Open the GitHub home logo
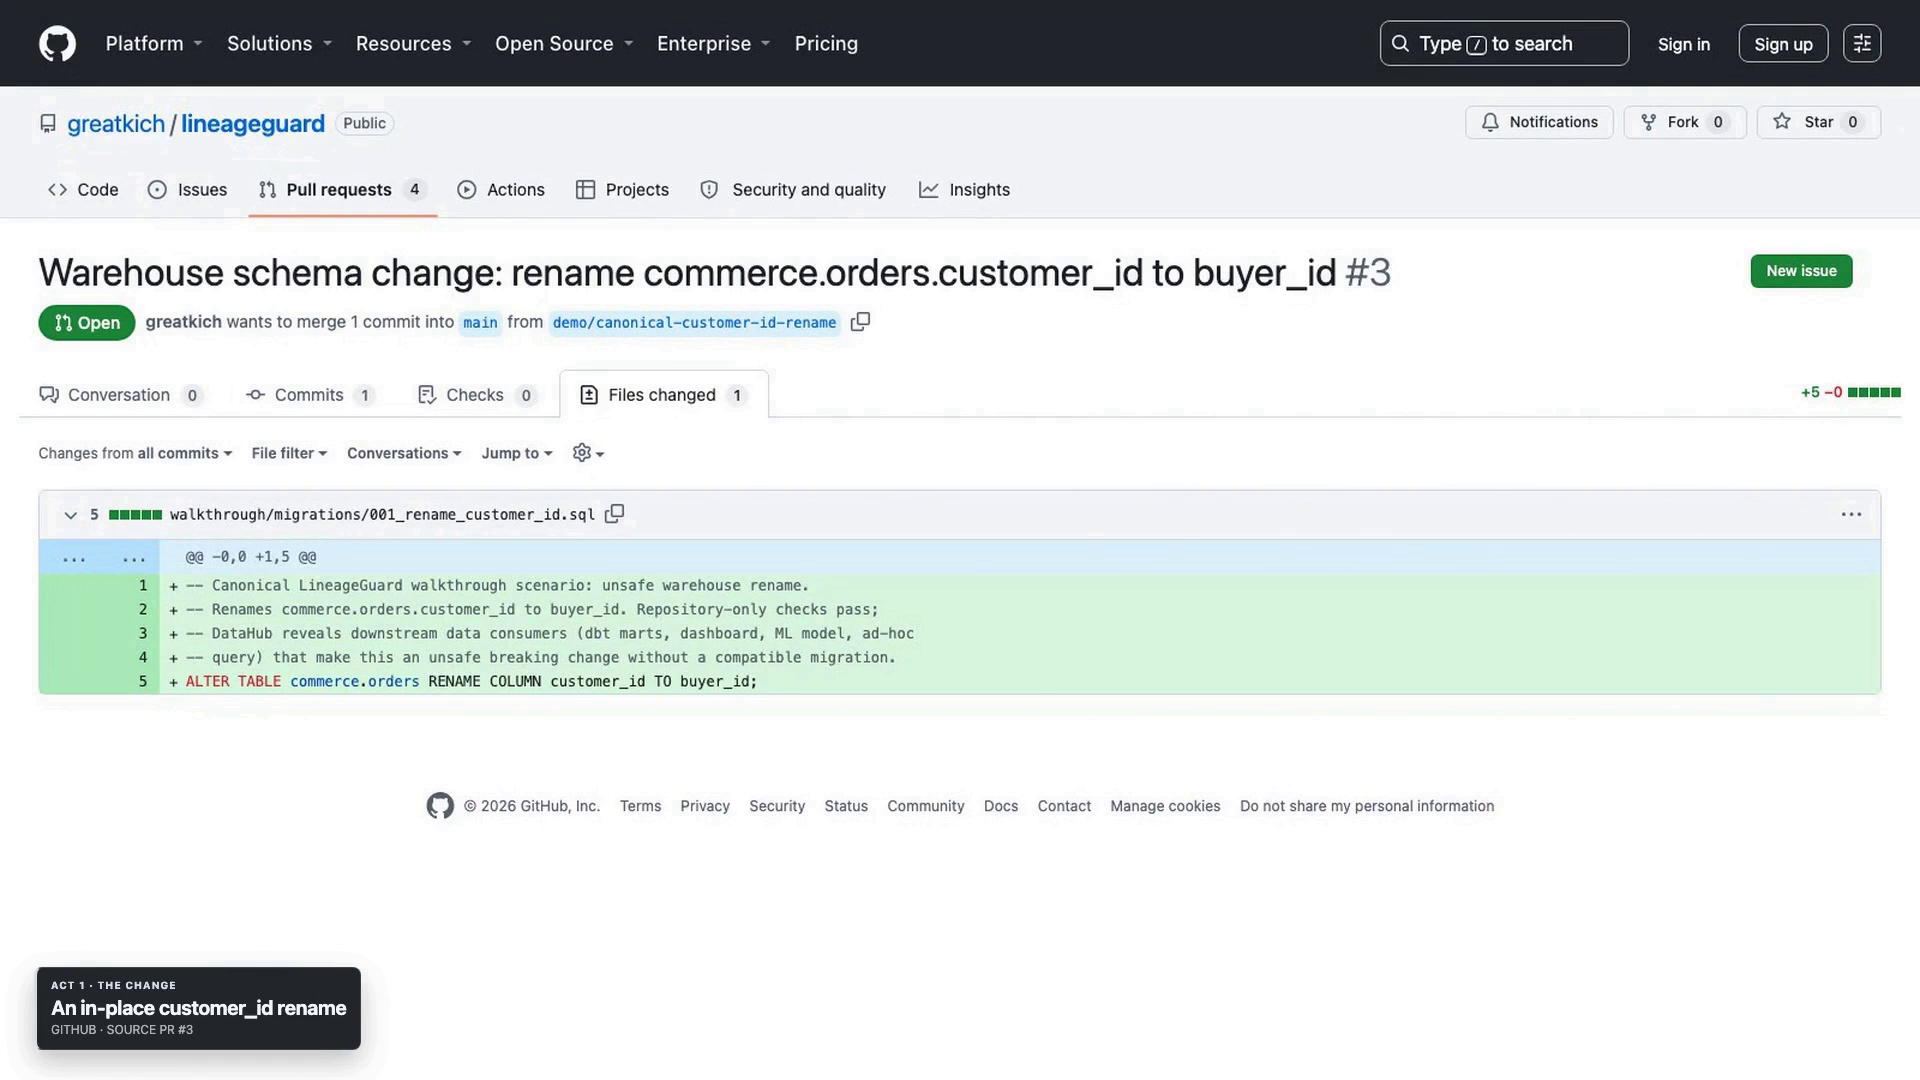 [57, 43]
